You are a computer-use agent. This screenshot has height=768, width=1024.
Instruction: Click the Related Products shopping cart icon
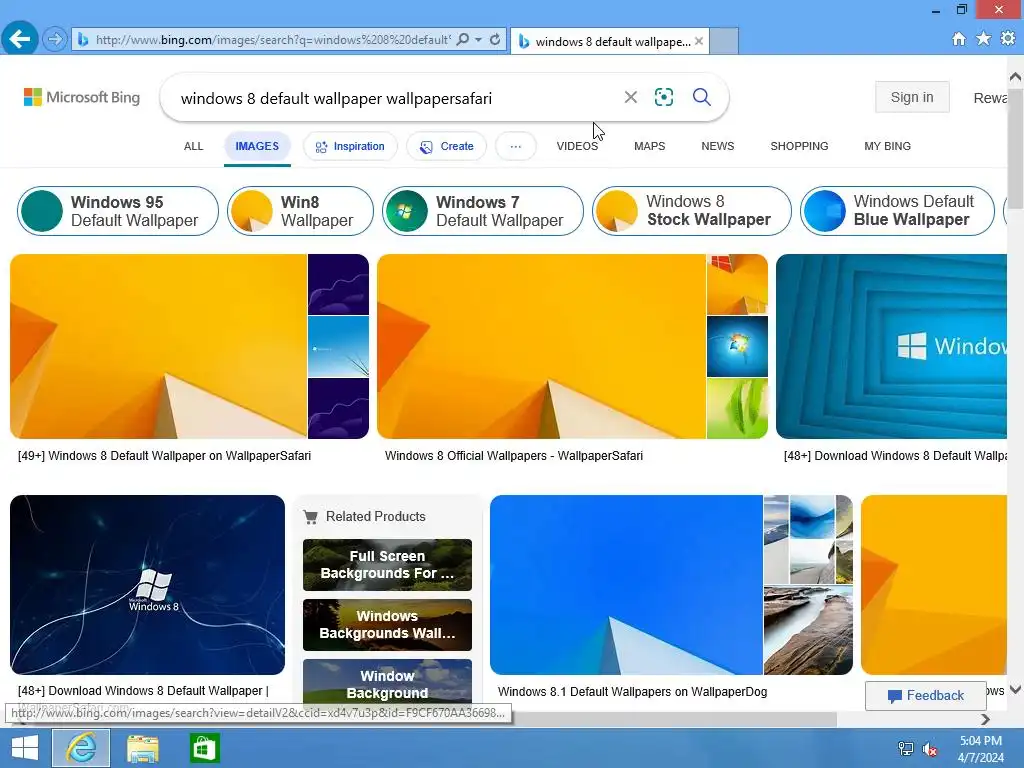tap(311, 517)
